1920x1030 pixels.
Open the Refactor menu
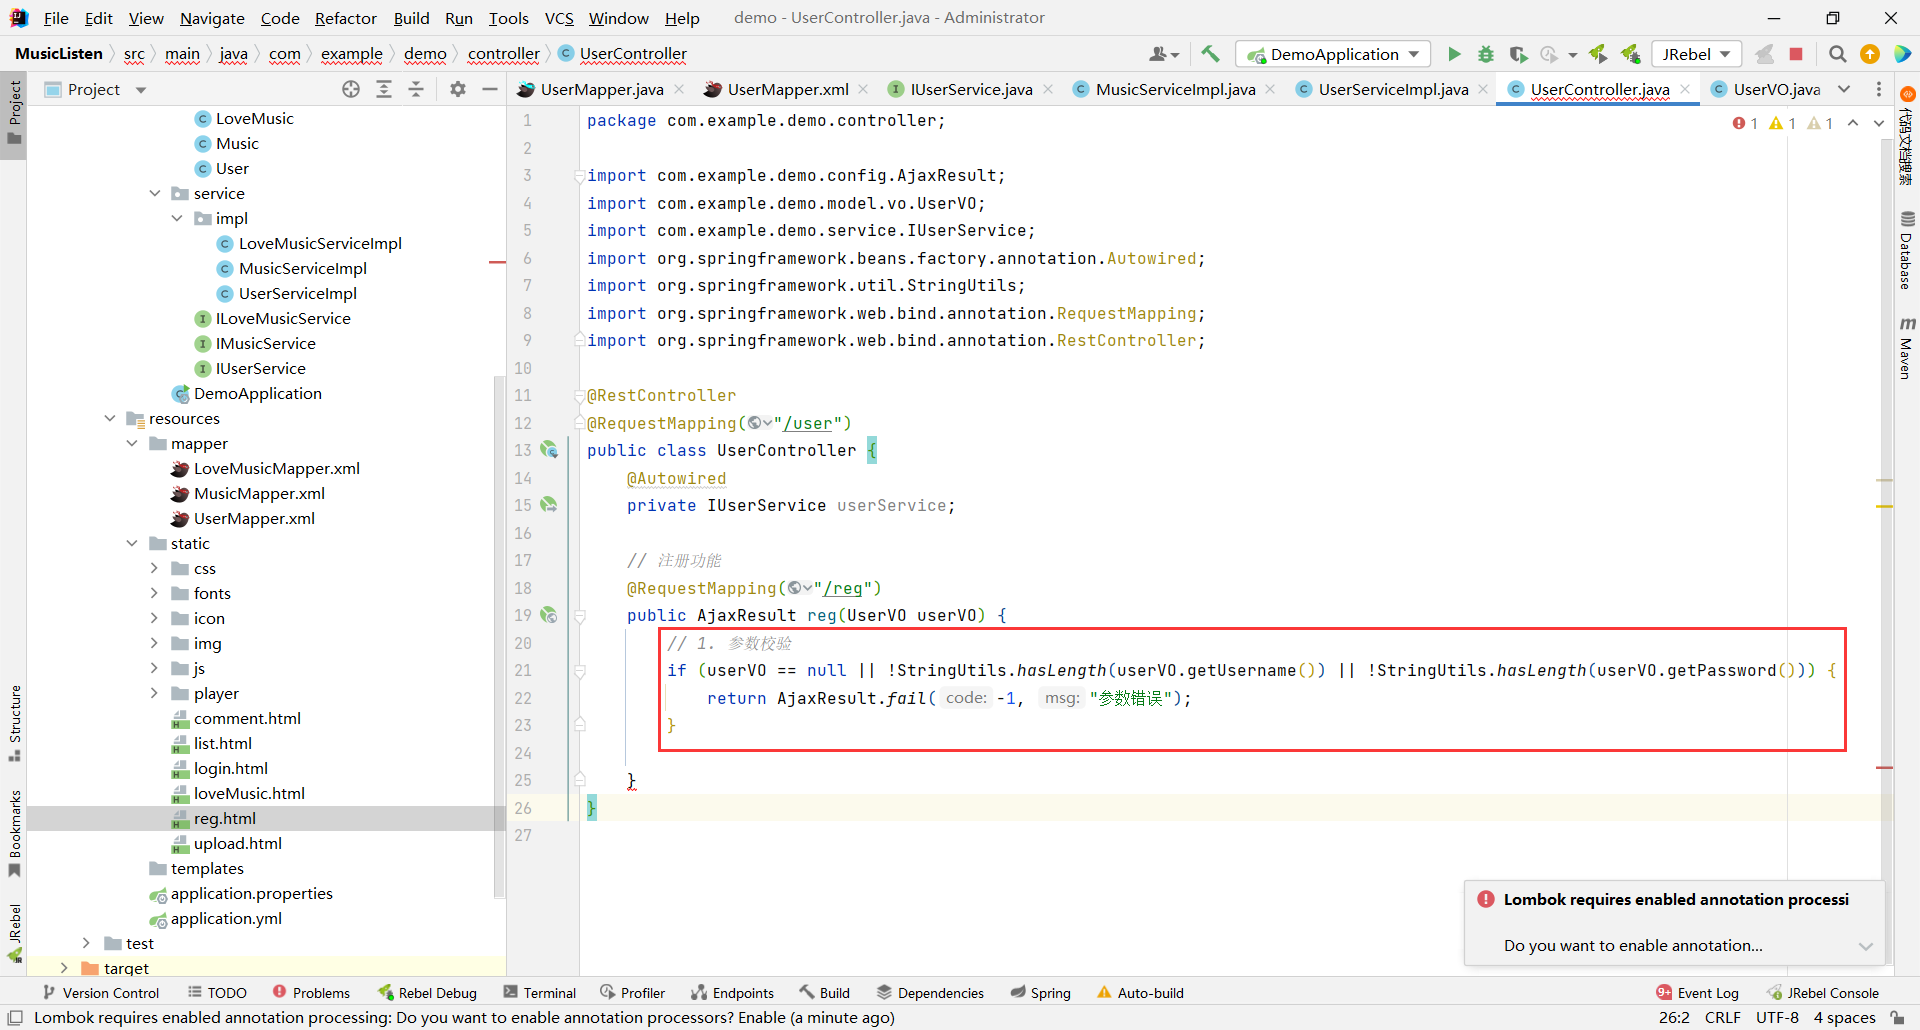pos(345,18)
